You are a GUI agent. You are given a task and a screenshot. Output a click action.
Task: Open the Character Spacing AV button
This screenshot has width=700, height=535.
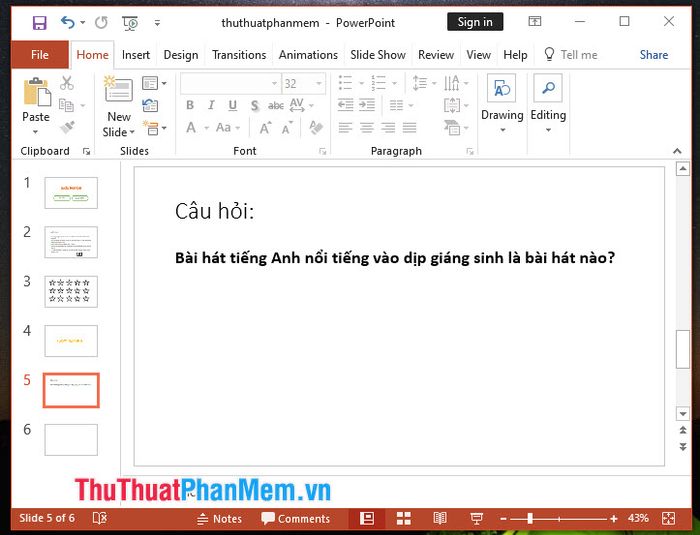301,105
